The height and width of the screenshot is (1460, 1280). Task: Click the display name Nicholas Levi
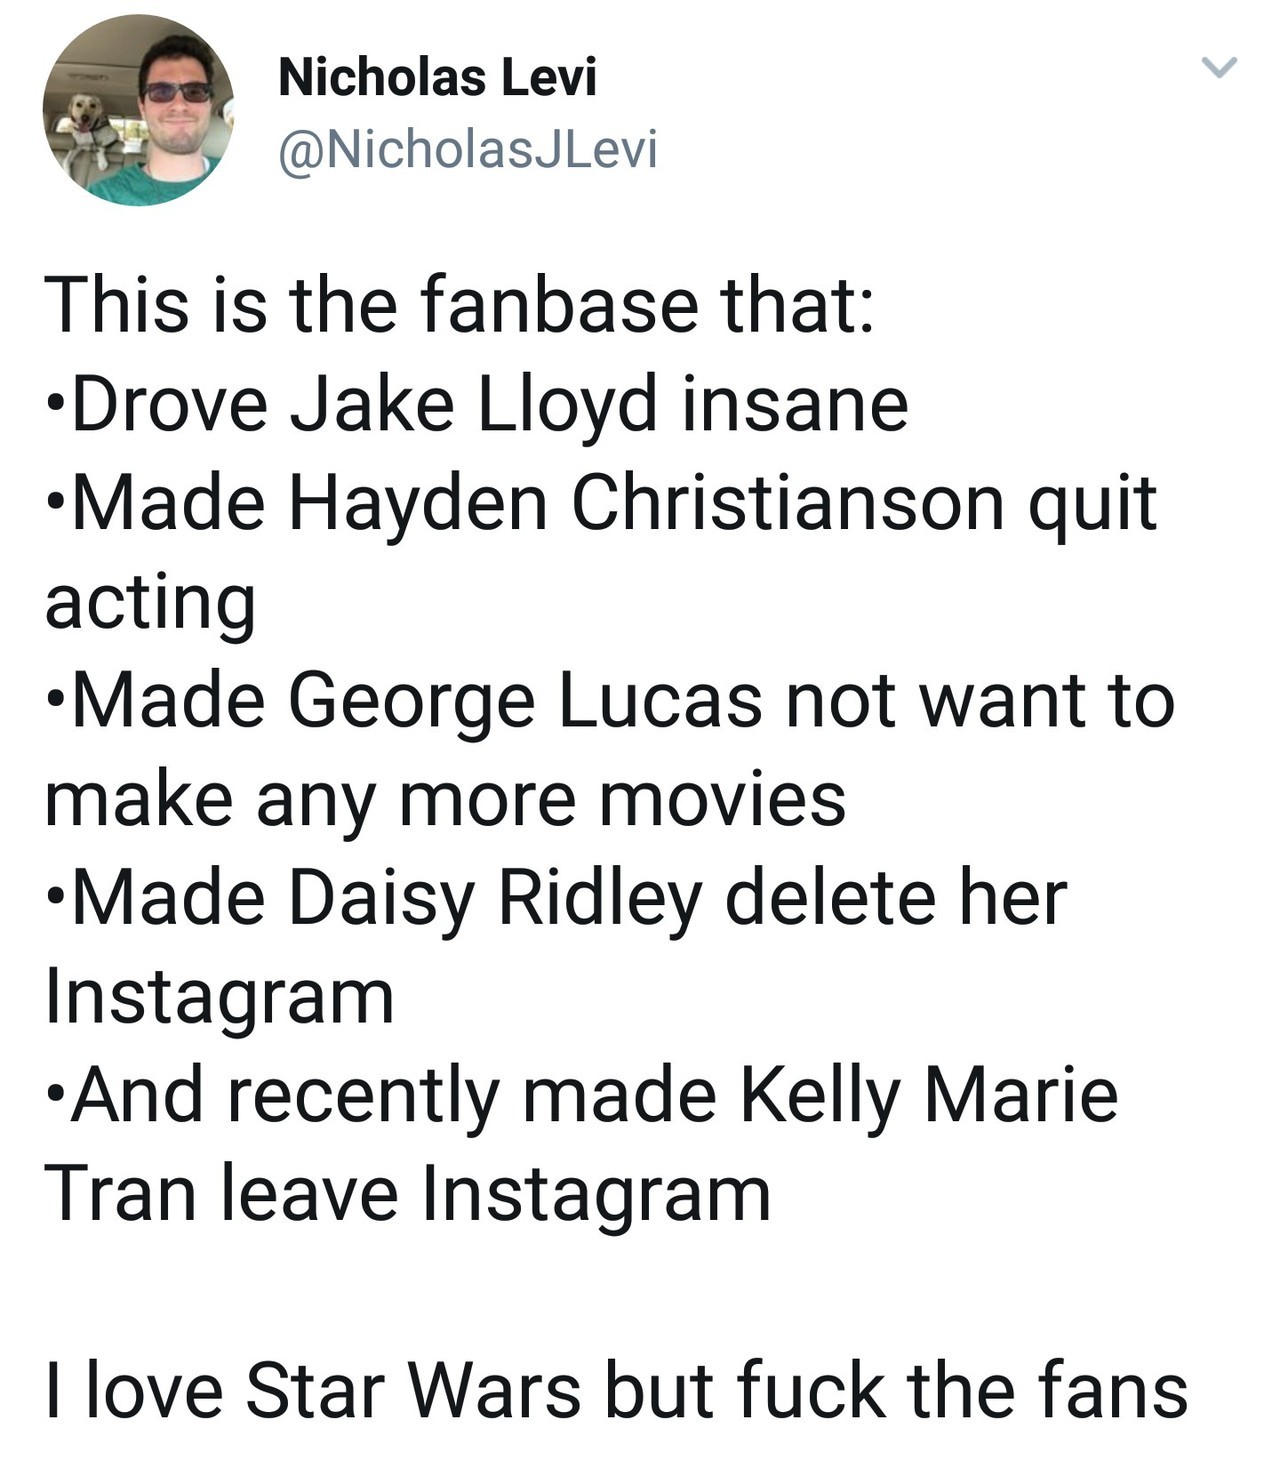point(437,76)
